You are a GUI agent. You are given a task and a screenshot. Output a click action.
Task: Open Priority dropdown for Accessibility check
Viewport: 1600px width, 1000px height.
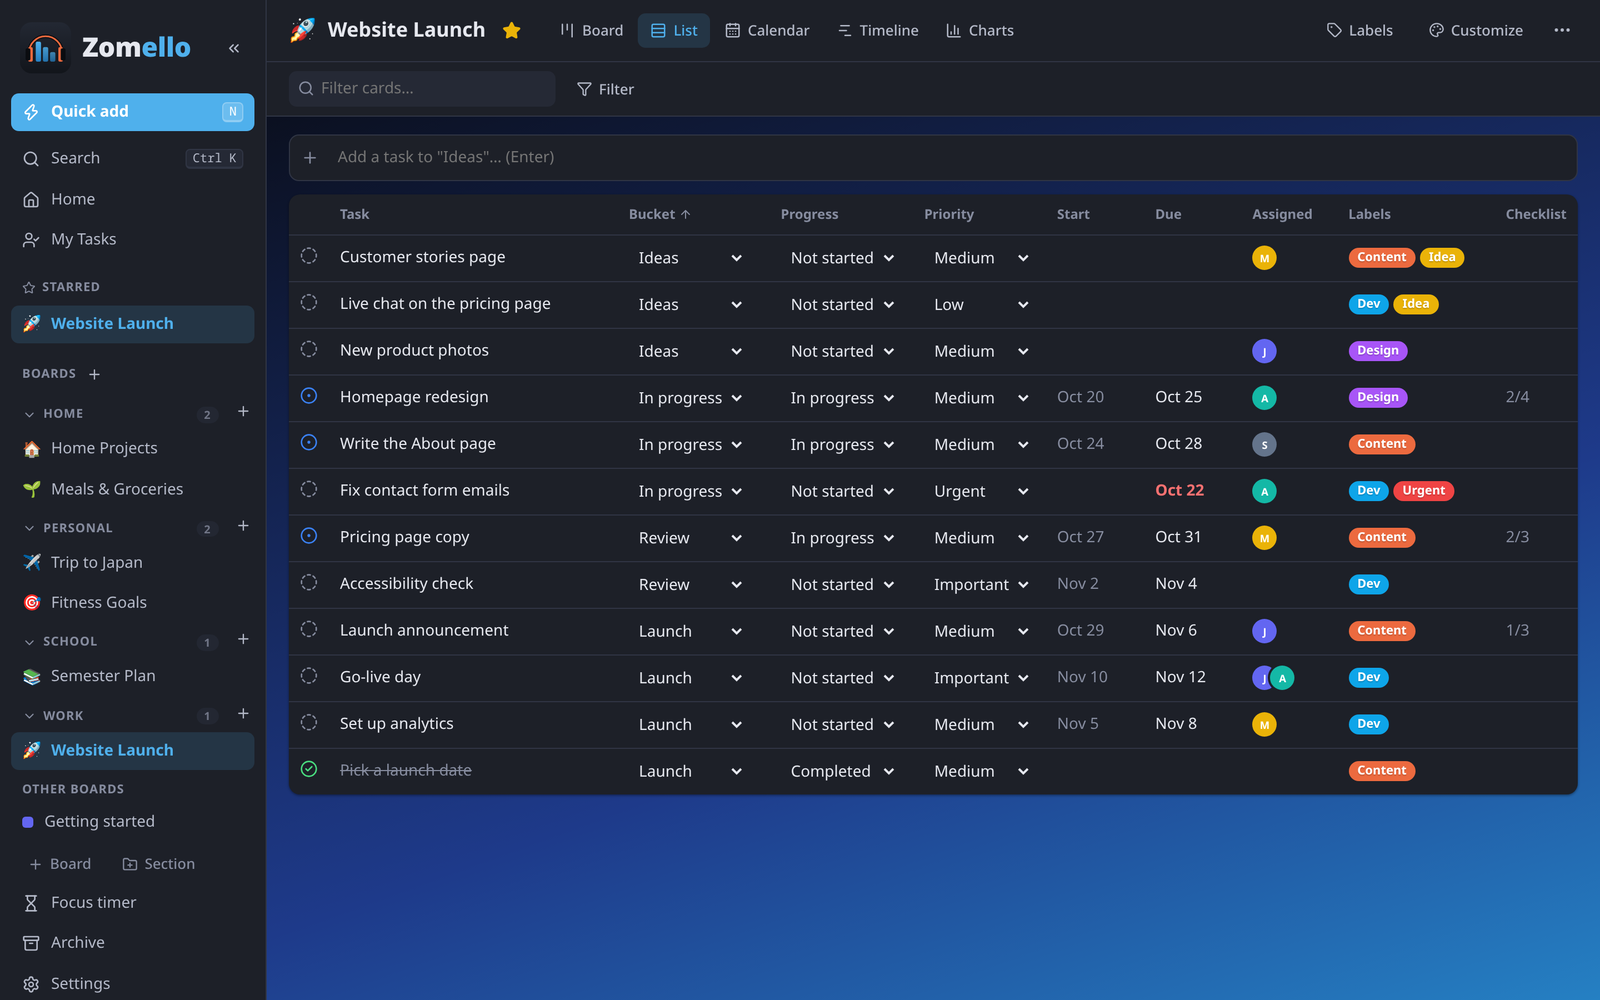tap(981, 584)
